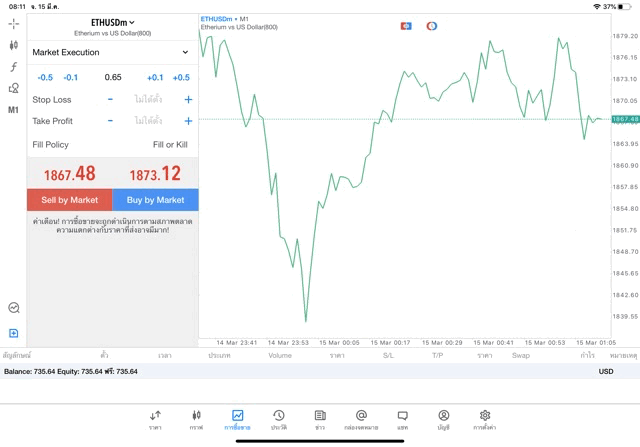The image size is (640, 447).
Task: Raise Take Profit with plus button
Action: (188, 121)
